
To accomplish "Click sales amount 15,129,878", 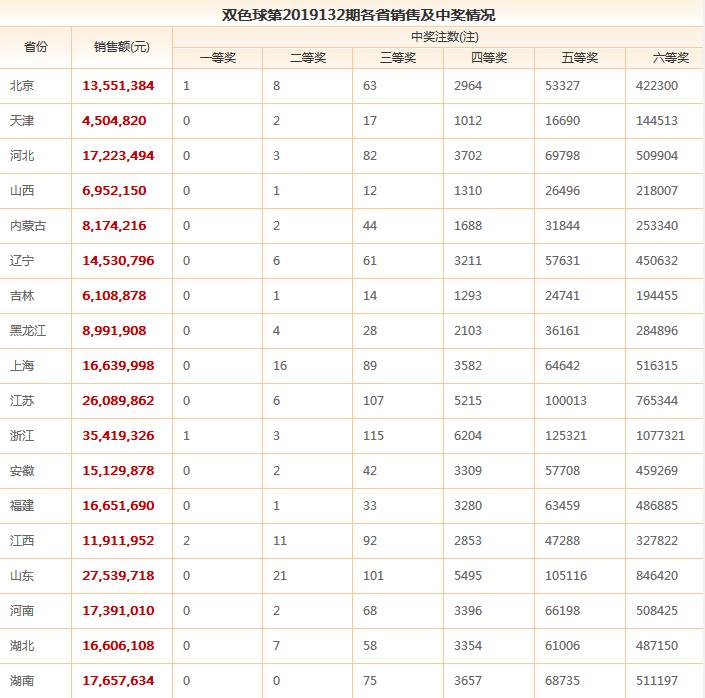I will 118,470.
